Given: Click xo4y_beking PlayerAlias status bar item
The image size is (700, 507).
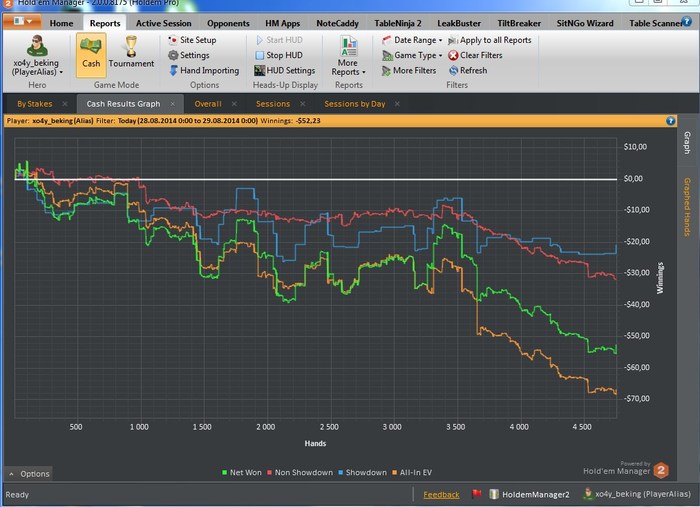Looking at the screenshot, I should coord(637,494).
